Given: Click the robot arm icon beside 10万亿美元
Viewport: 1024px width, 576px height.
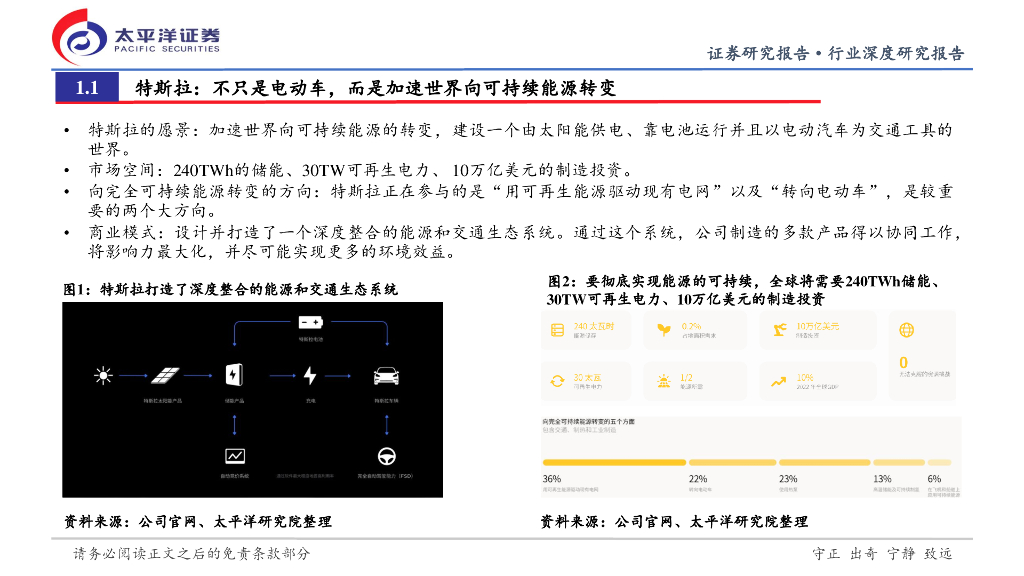Looking at the screenshot, I should coord(779,330).
